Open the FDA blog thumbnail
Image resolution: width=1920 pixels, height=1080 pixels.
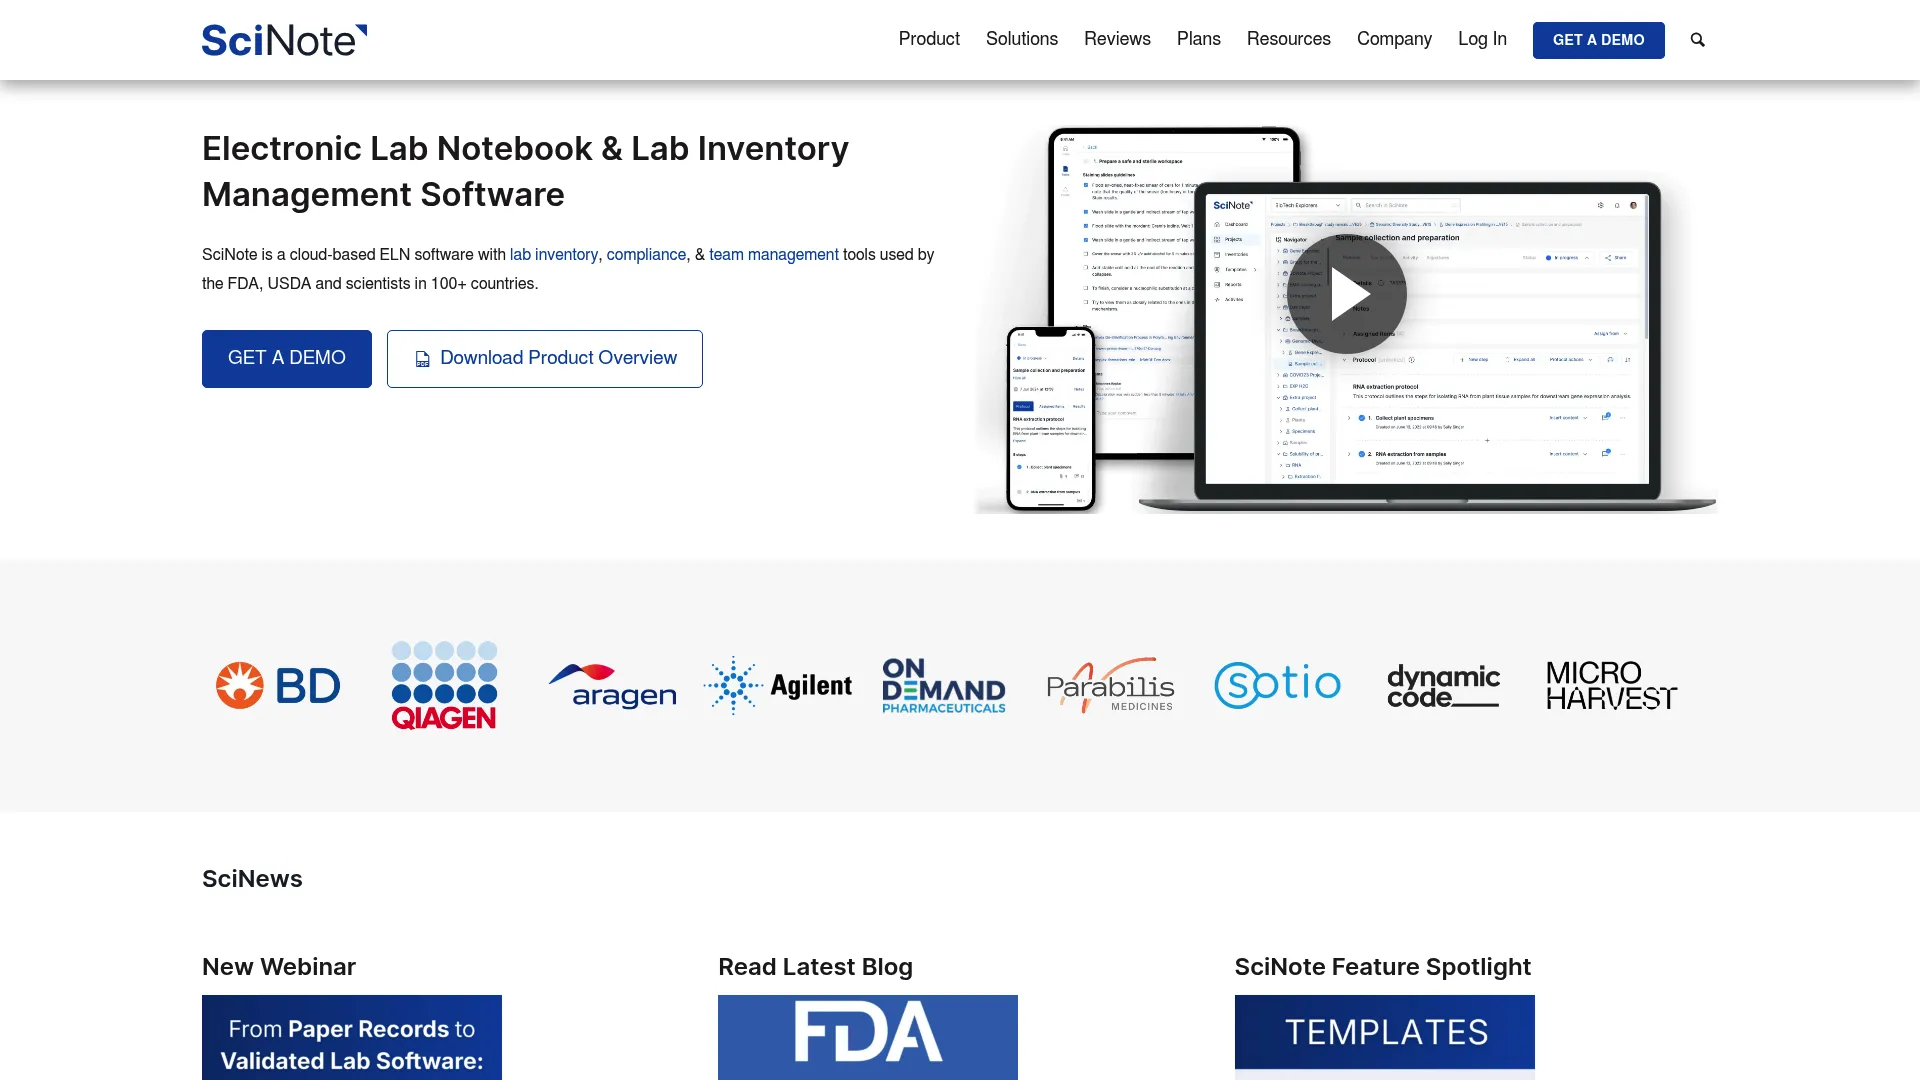pos(868,1037)
